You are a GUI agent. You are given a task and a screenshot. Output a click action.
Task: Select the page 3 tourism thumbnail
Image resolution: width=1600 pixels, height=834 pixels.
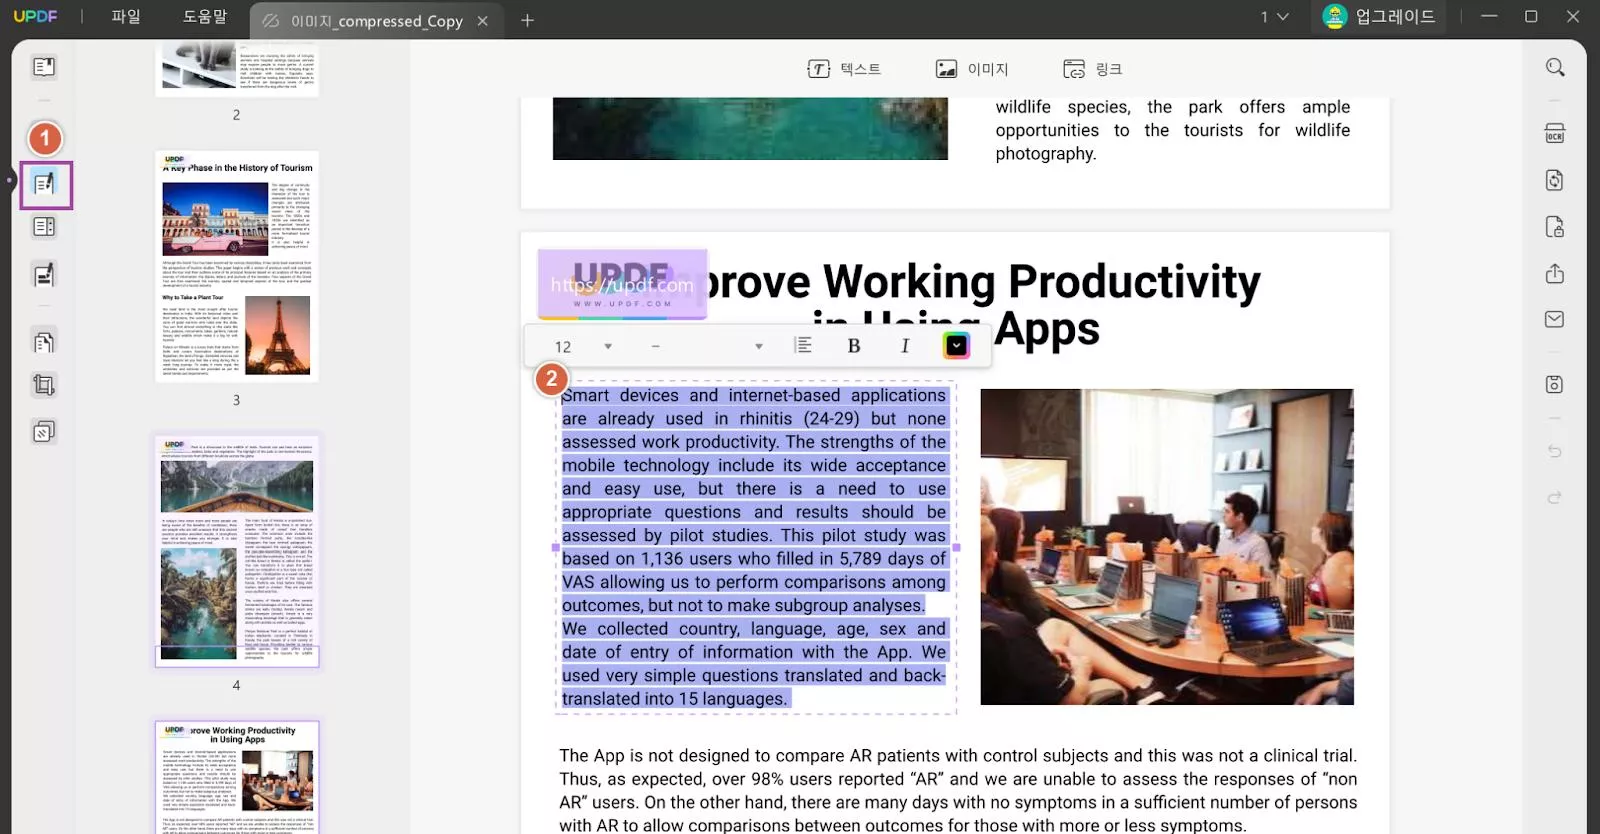pos(237,267)
